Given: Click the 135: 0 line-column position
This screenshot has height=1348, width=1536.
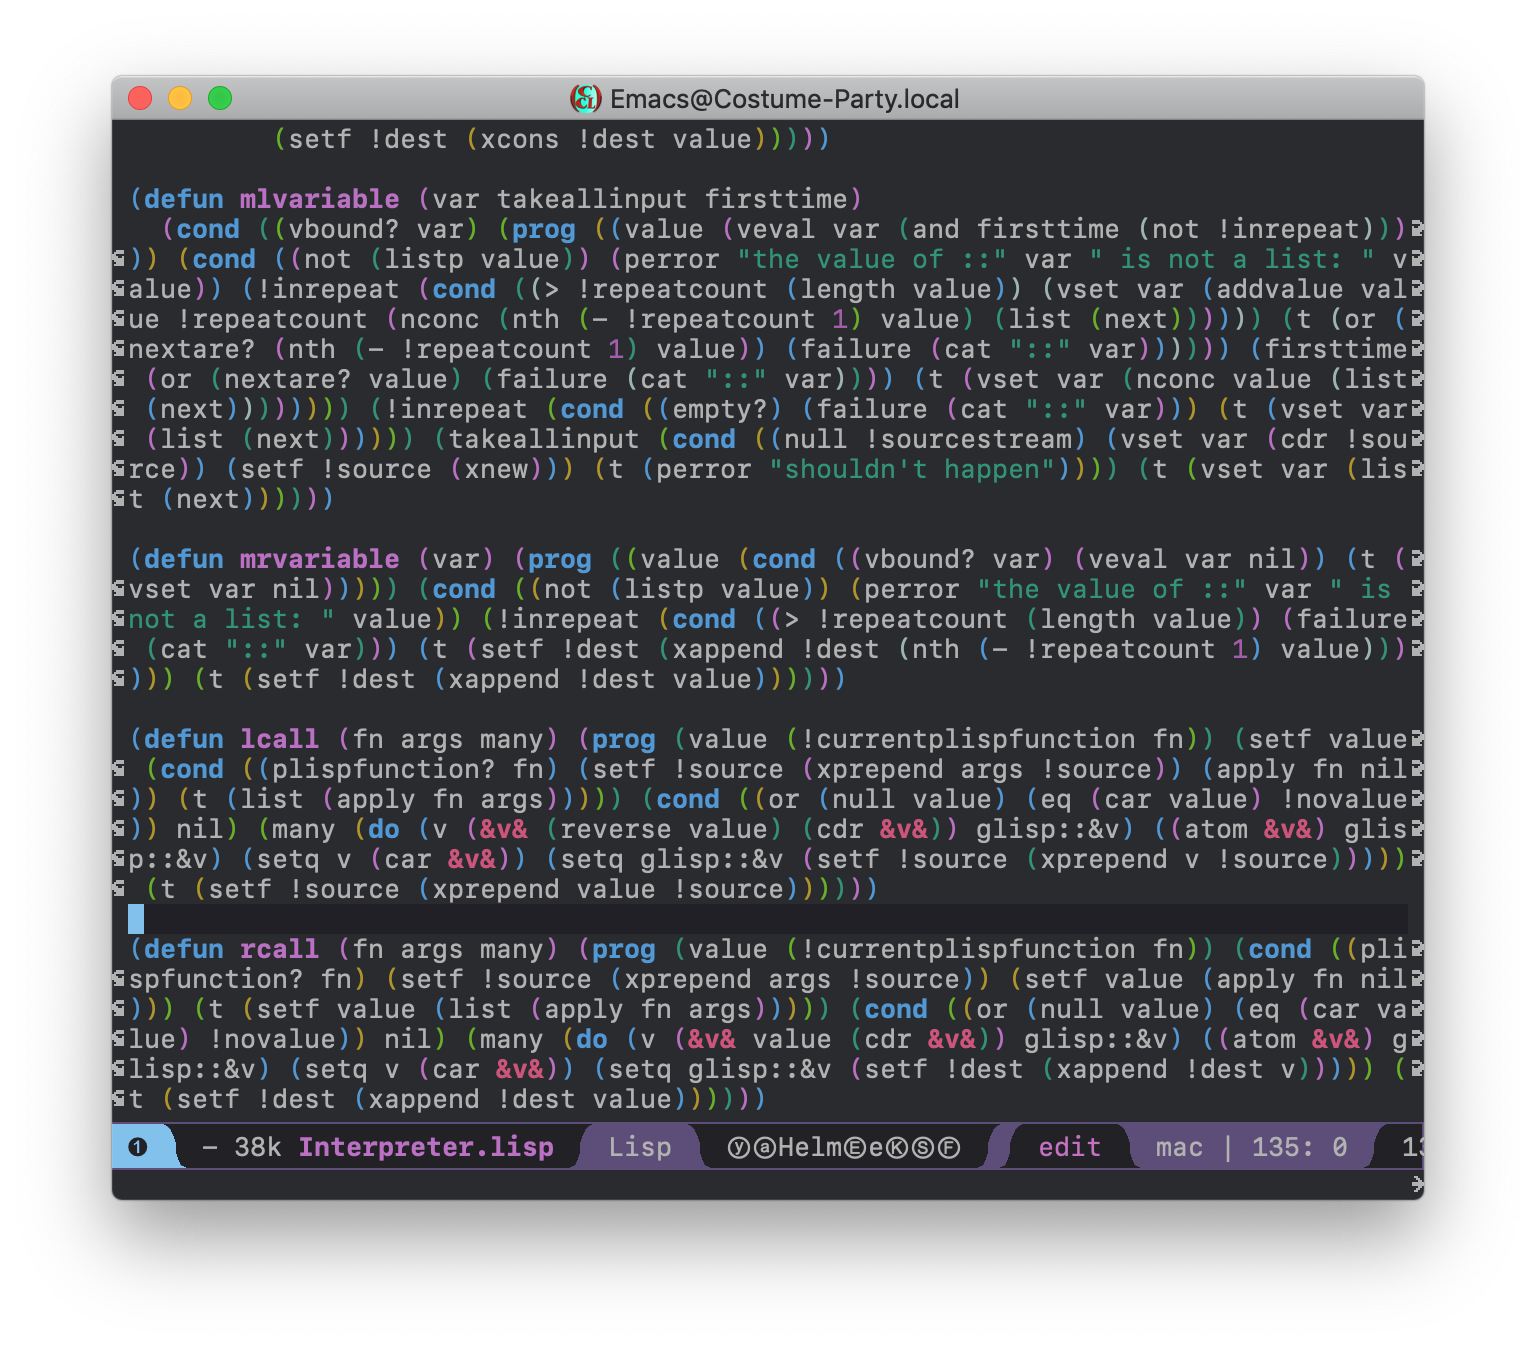Looking at the screenshot, I should [x=1299, y=1147].
